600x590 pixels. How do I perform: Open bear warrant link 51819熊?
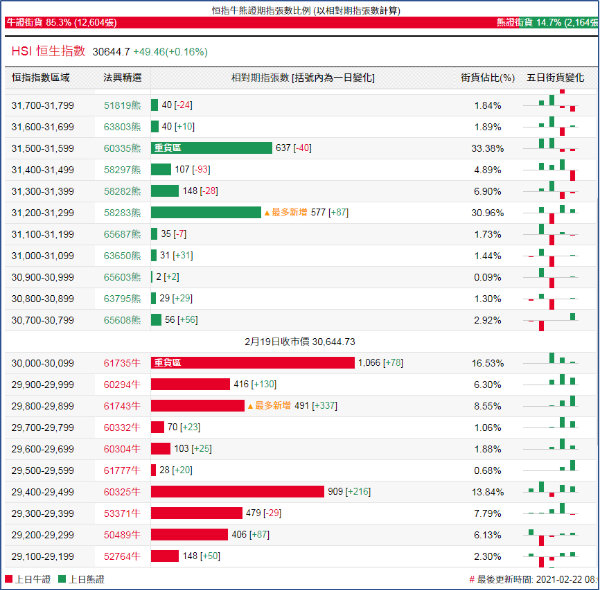point(122,105)
